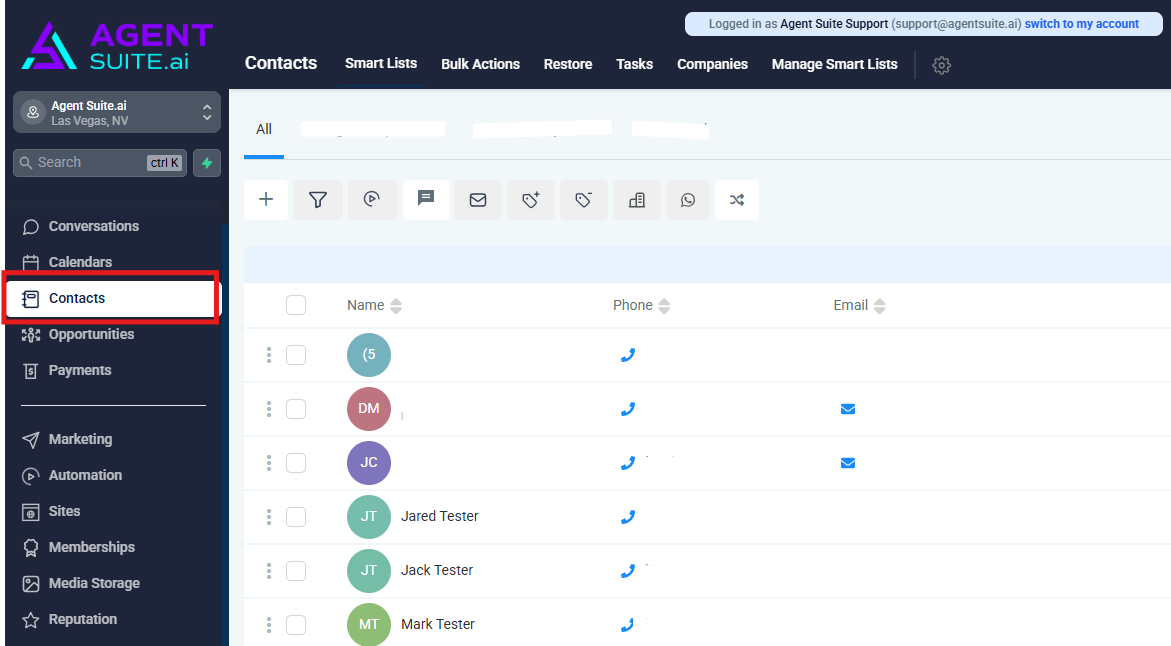Click email envelope icon in JC row
This screenshot has width=1171, height=646.
[x=848, y=463]
